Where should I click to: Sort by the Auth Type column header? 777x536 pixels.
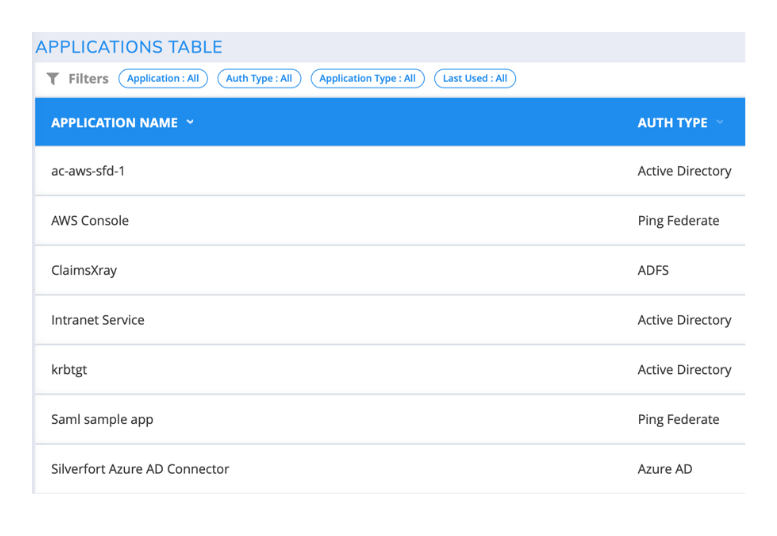pos(672,123)
